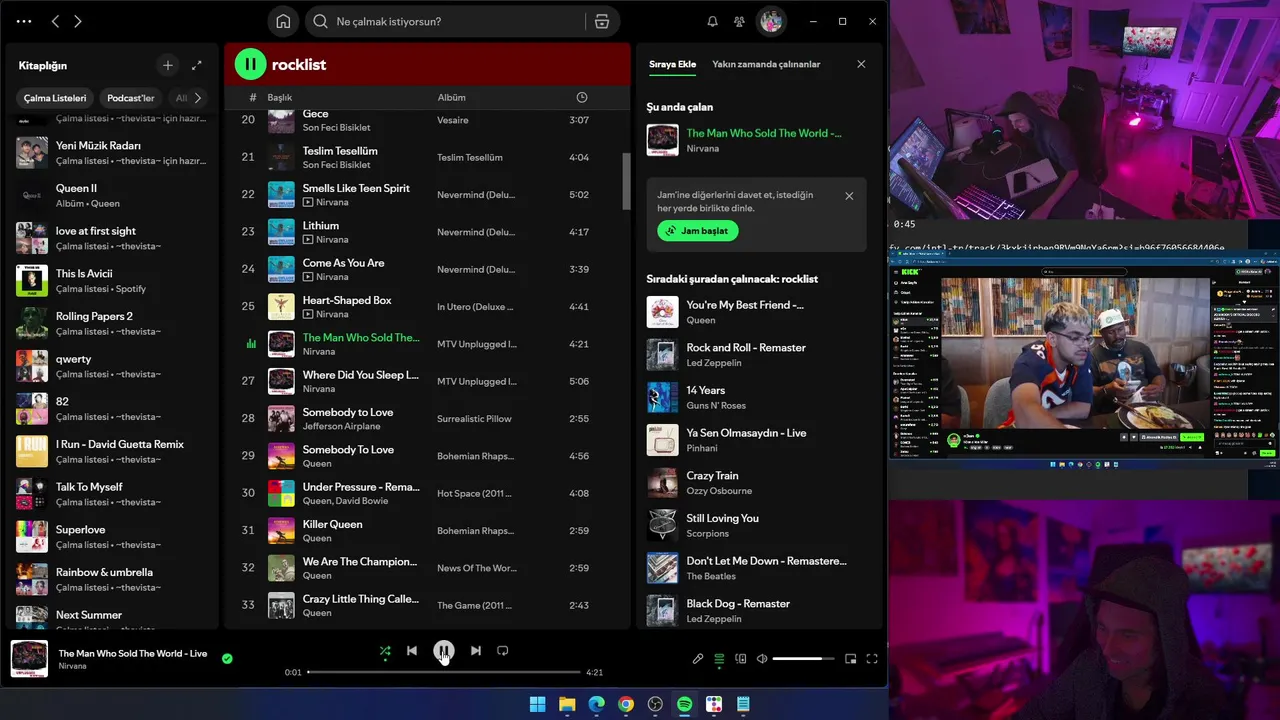Switch to Sıraya Ekle tab

[x=672, y=64]
